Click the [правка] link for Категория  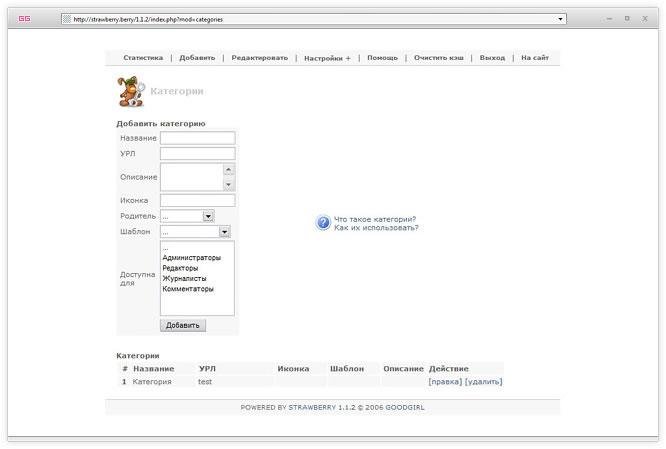tap(445, 381)
